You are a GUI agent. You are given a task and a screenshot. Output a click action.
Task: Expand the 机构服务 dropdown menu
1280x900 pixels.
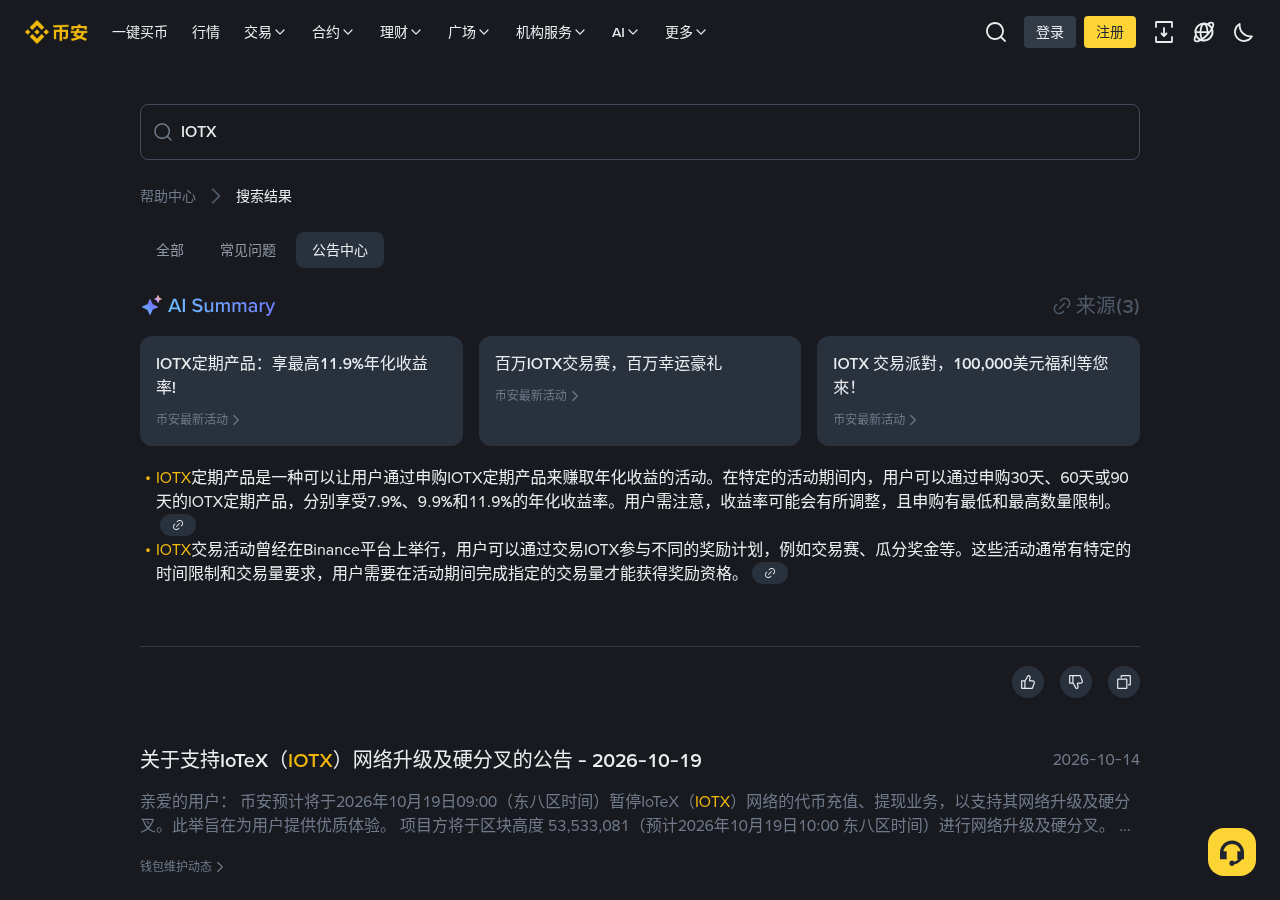(551, 32)
